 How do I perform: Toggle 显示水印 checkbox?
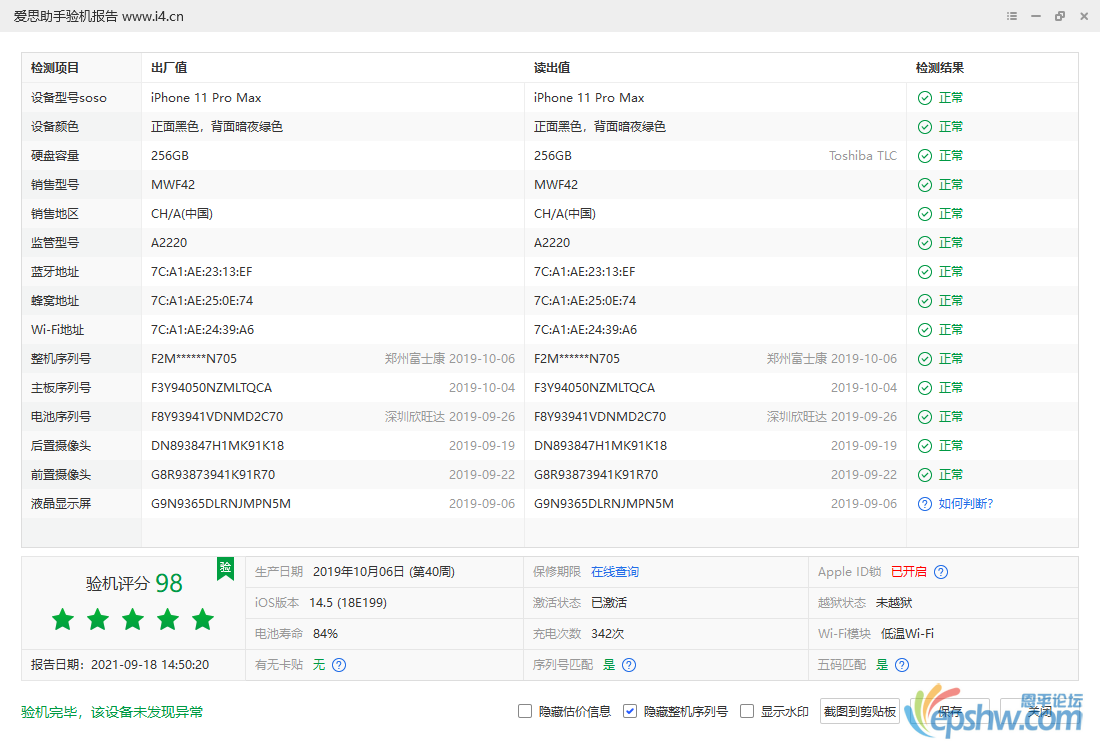click(747, 711)
